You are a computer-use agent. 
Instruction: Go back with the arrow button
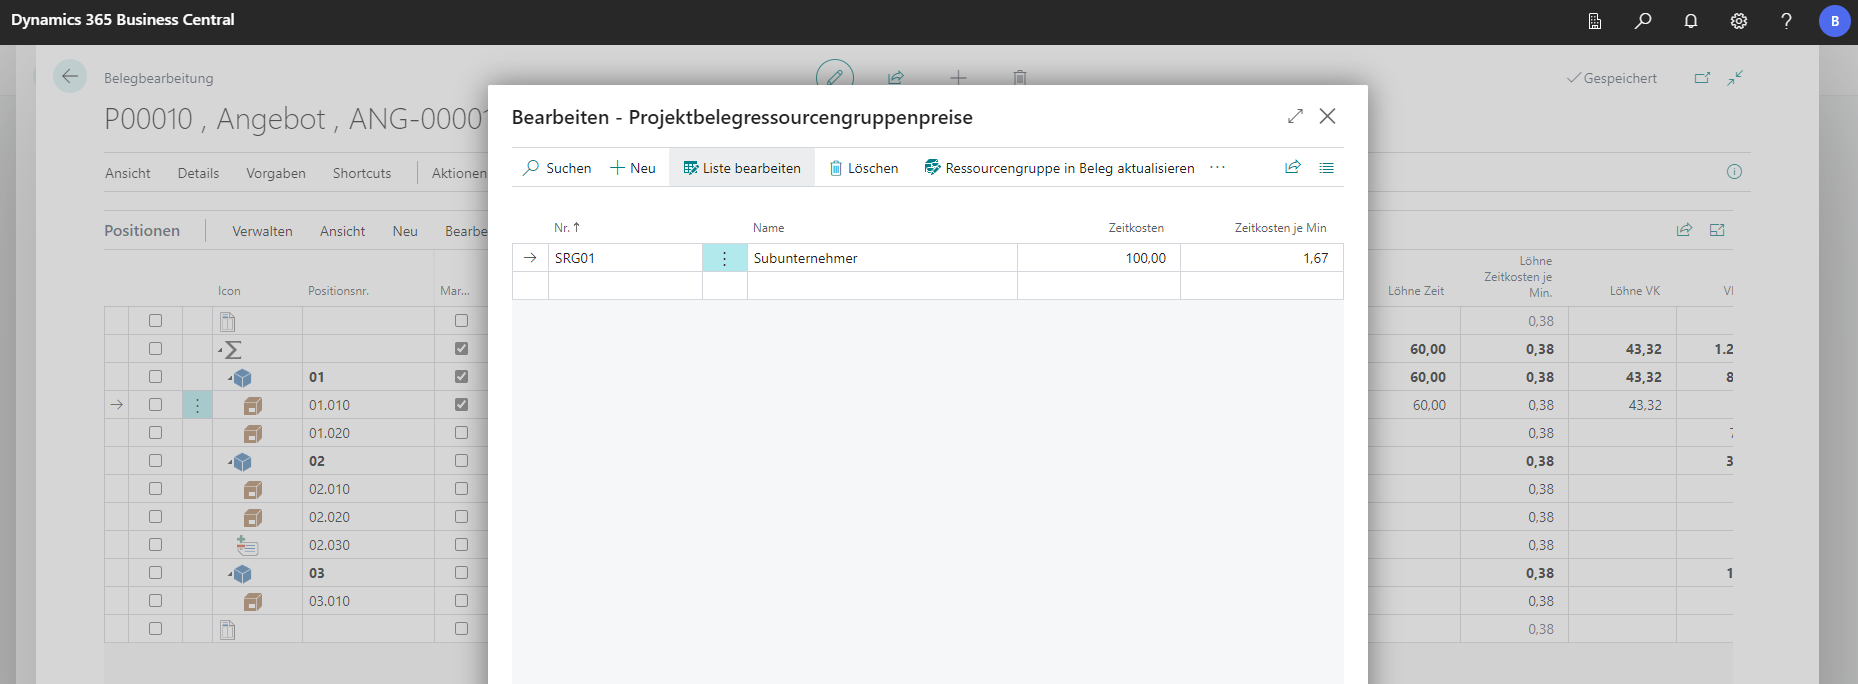click(70, 76)
